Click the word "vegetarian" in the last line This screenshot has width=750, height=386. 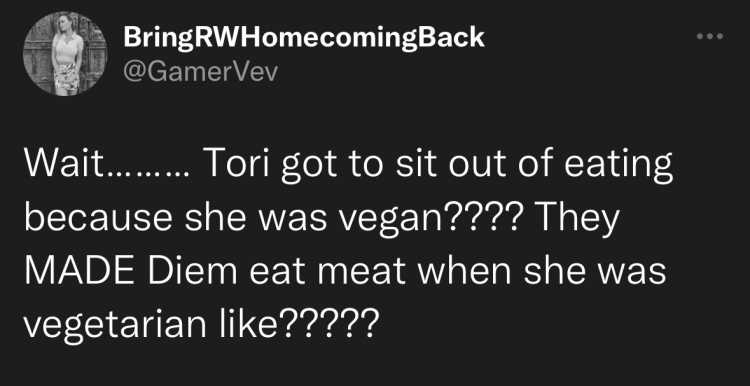[114, 324]
